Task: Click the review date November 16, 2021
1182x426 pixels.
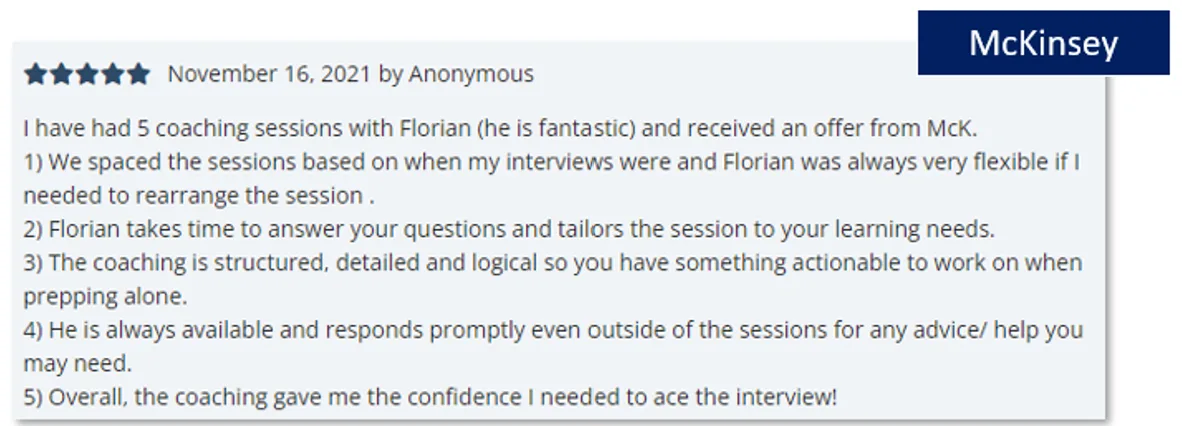Action: [x=269, y=74]
